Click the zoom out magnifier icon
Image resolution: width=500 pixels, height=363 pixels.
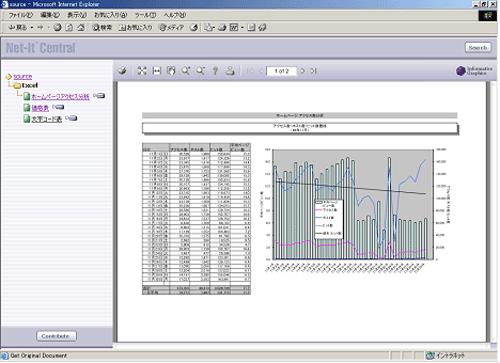(x=200, y=71)
